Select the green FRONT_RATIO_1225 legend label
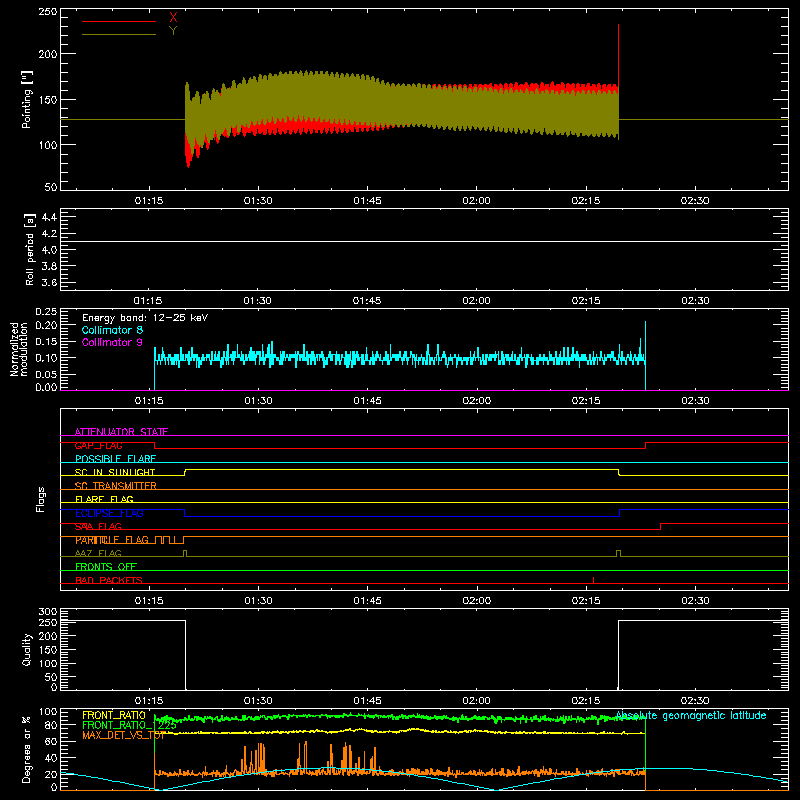Viewport: 800px width, 800px height. pos(130,725)
